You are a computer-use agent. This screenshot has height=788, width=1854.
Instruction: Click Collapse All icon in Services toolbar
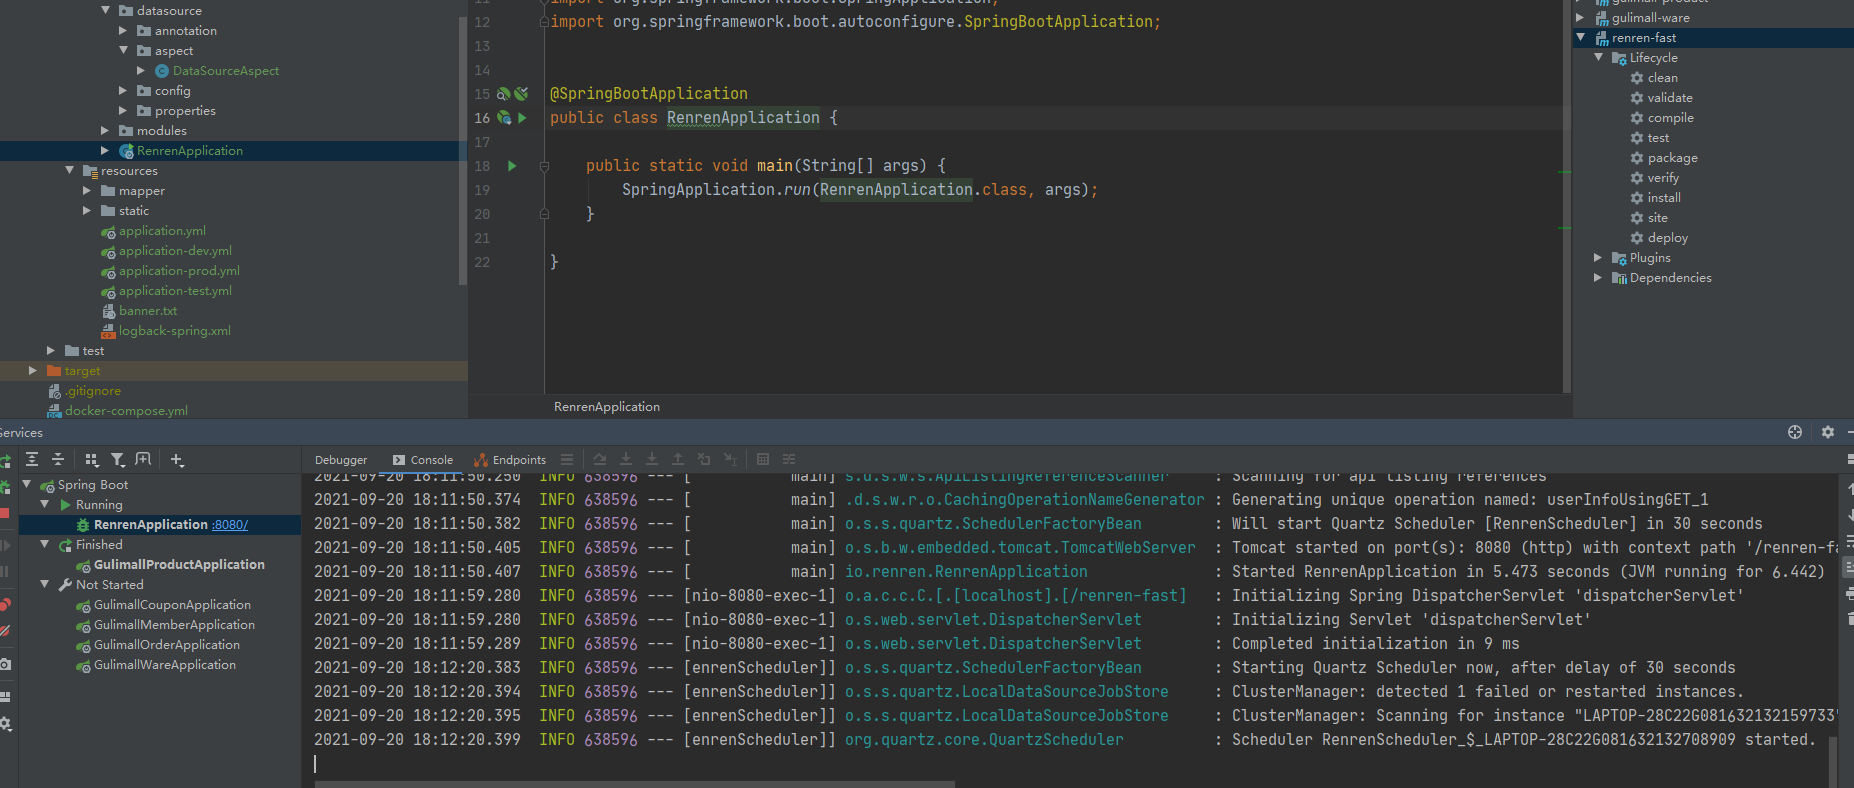pos(58,459)
